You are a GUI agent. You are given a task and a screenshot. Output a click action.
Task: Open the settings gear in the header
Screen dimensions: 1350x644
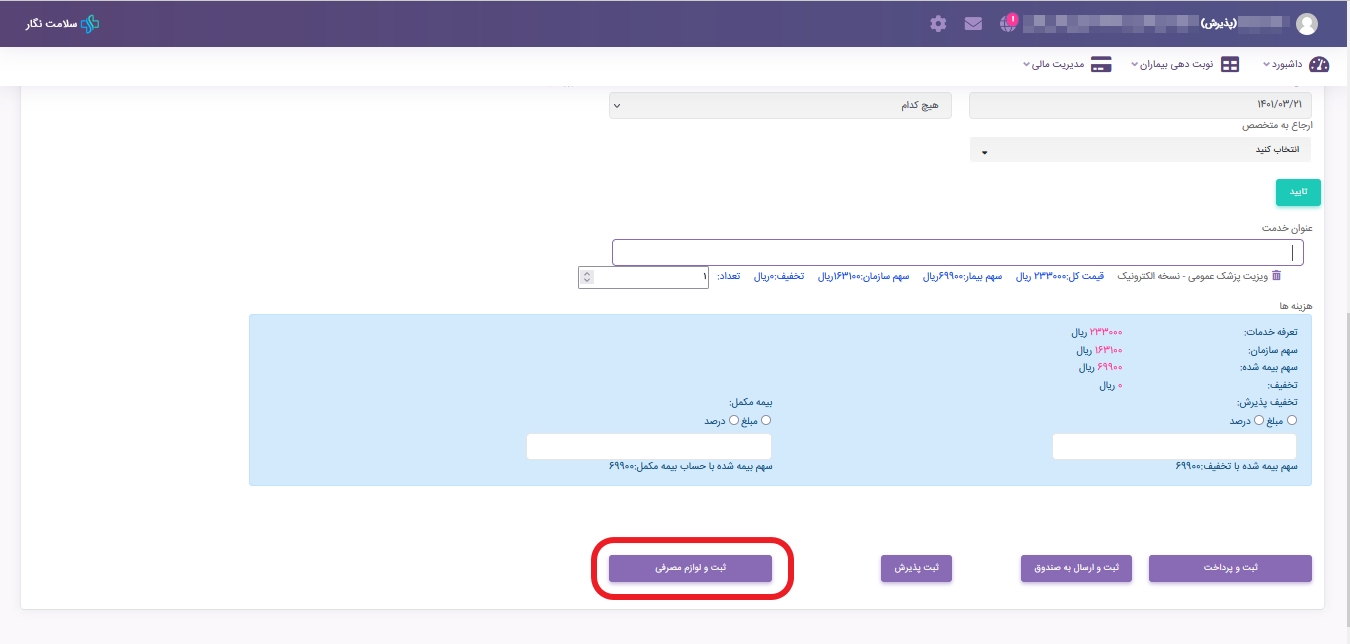[938, 24]
